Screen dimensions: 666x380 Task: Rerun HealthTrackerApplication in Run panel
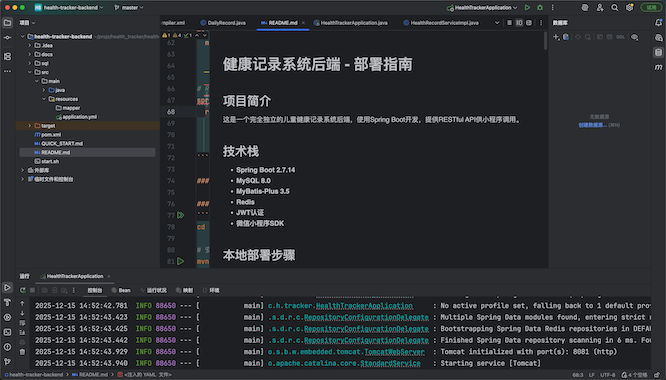[x=23, y=290]
